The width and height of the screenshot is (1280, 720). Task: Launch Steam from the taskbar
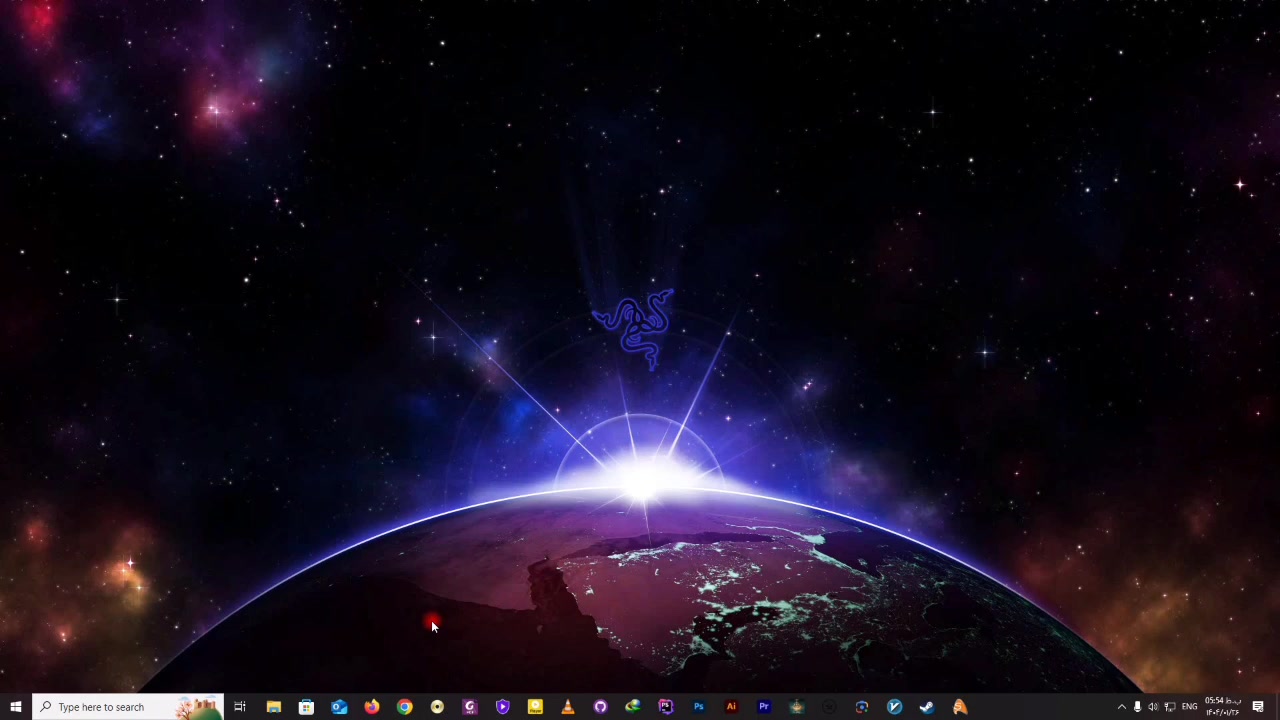pyautogui.click(x=927, y=707)
